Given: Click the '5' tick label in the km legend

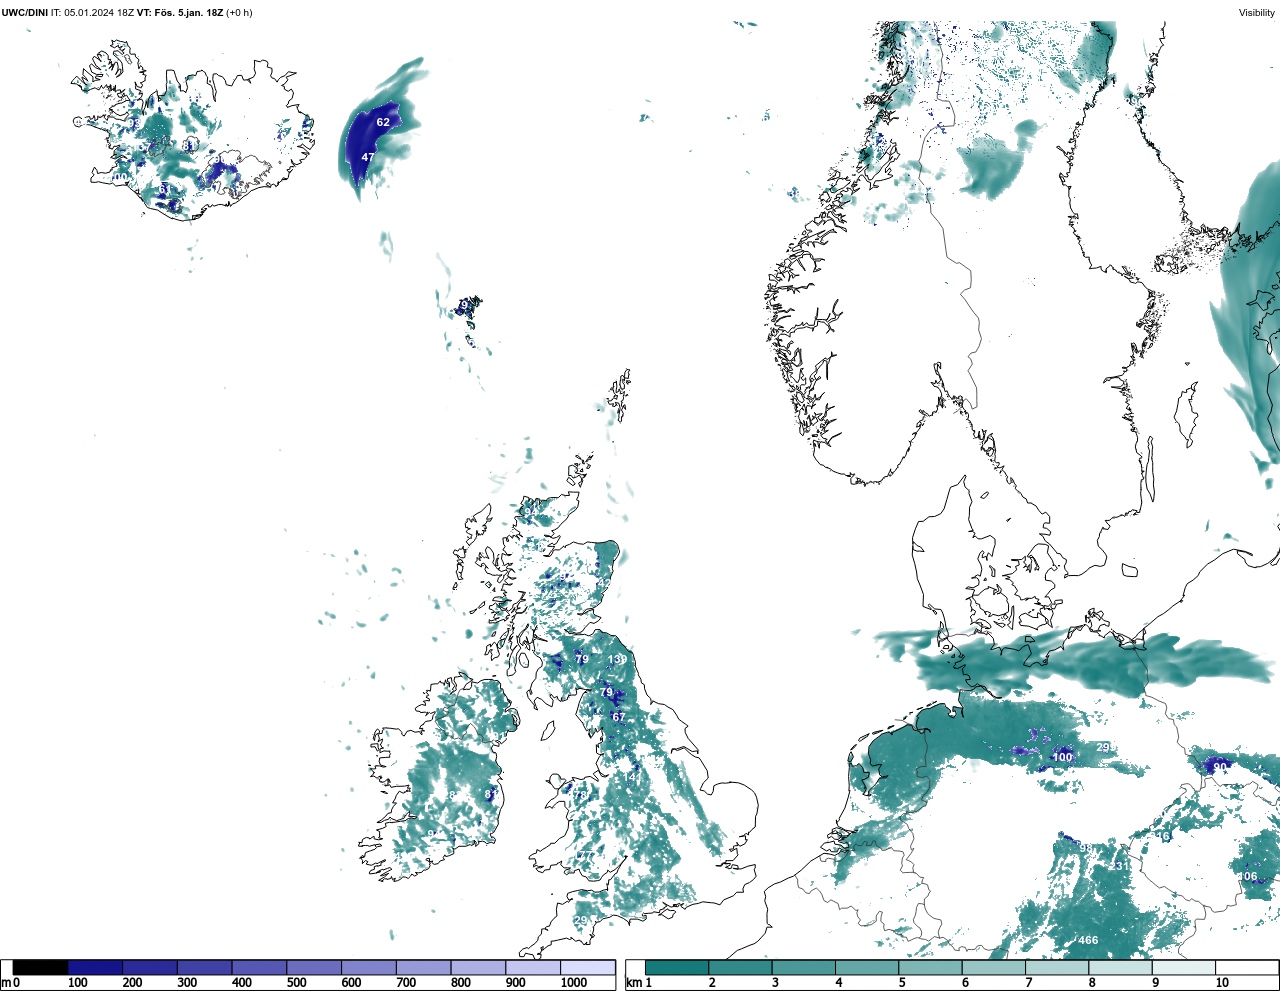Looking at the screenshot, I should point(902,983).
